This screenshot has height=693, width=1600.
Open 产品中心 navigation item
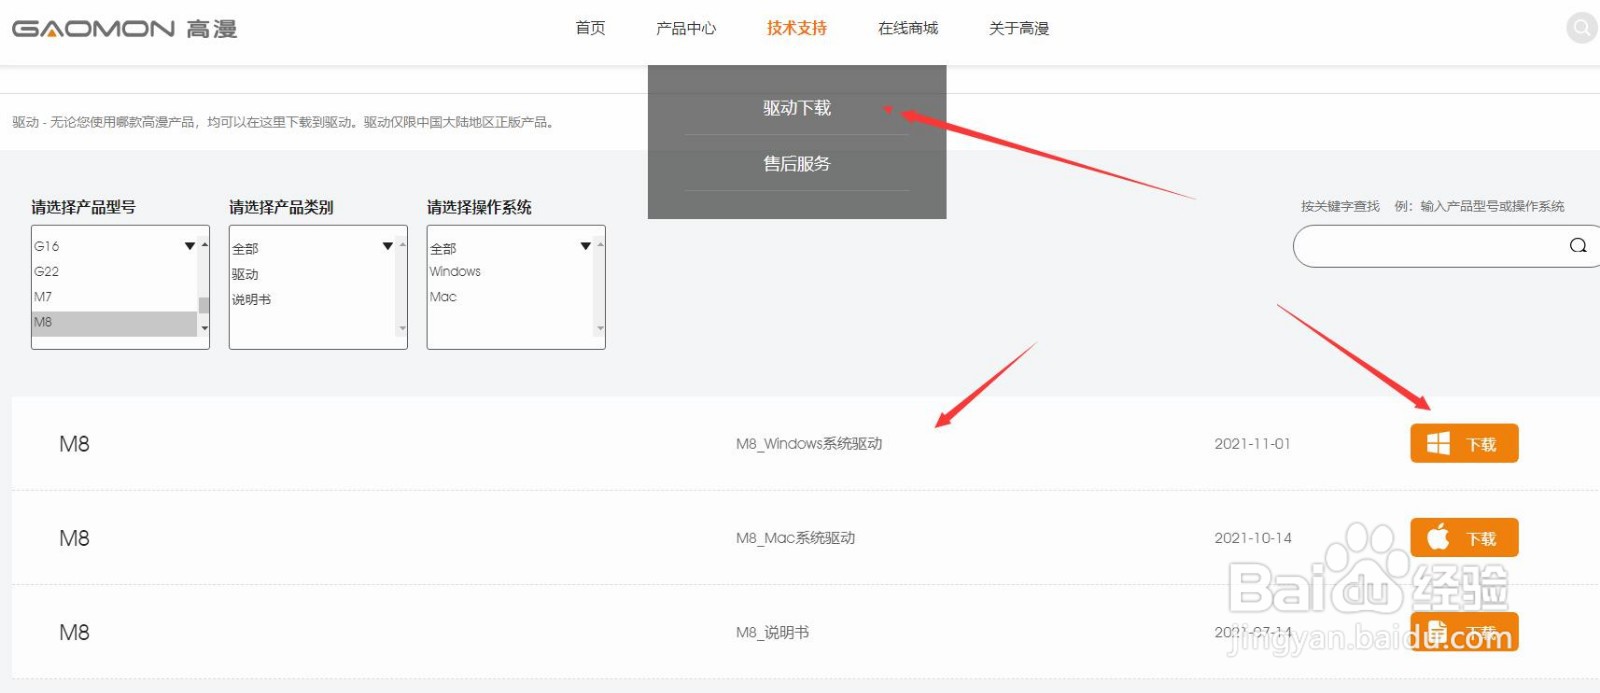686,28
